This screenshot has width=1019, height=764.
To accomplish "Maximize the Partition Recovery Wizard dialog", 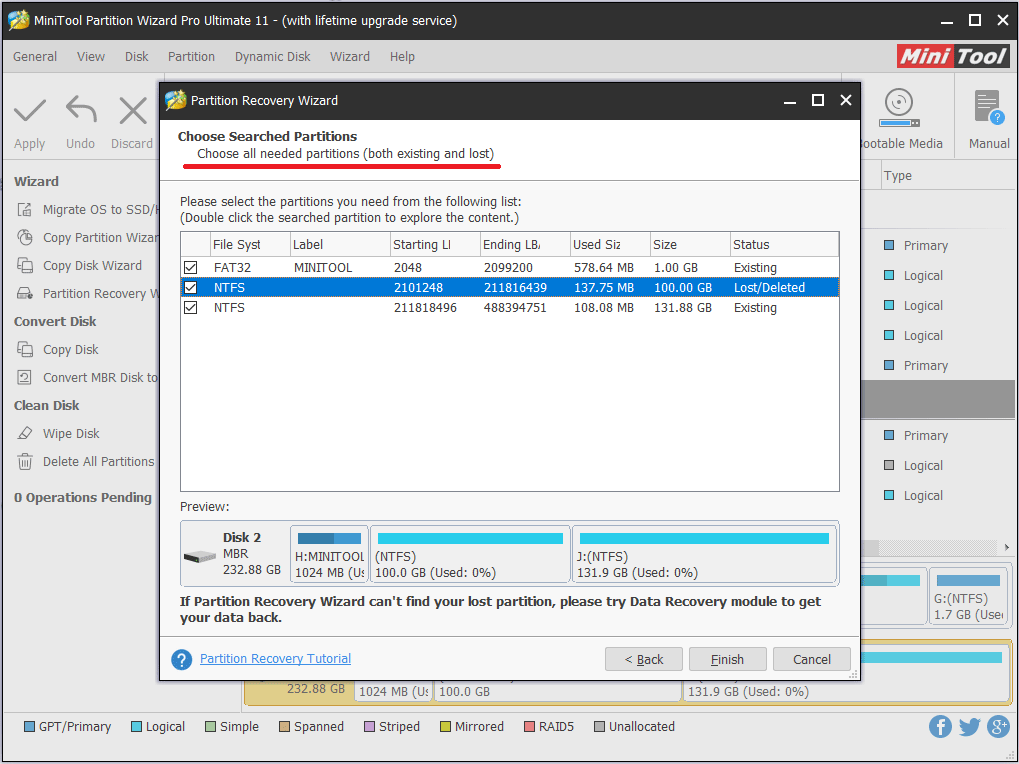I will point(818,100).
